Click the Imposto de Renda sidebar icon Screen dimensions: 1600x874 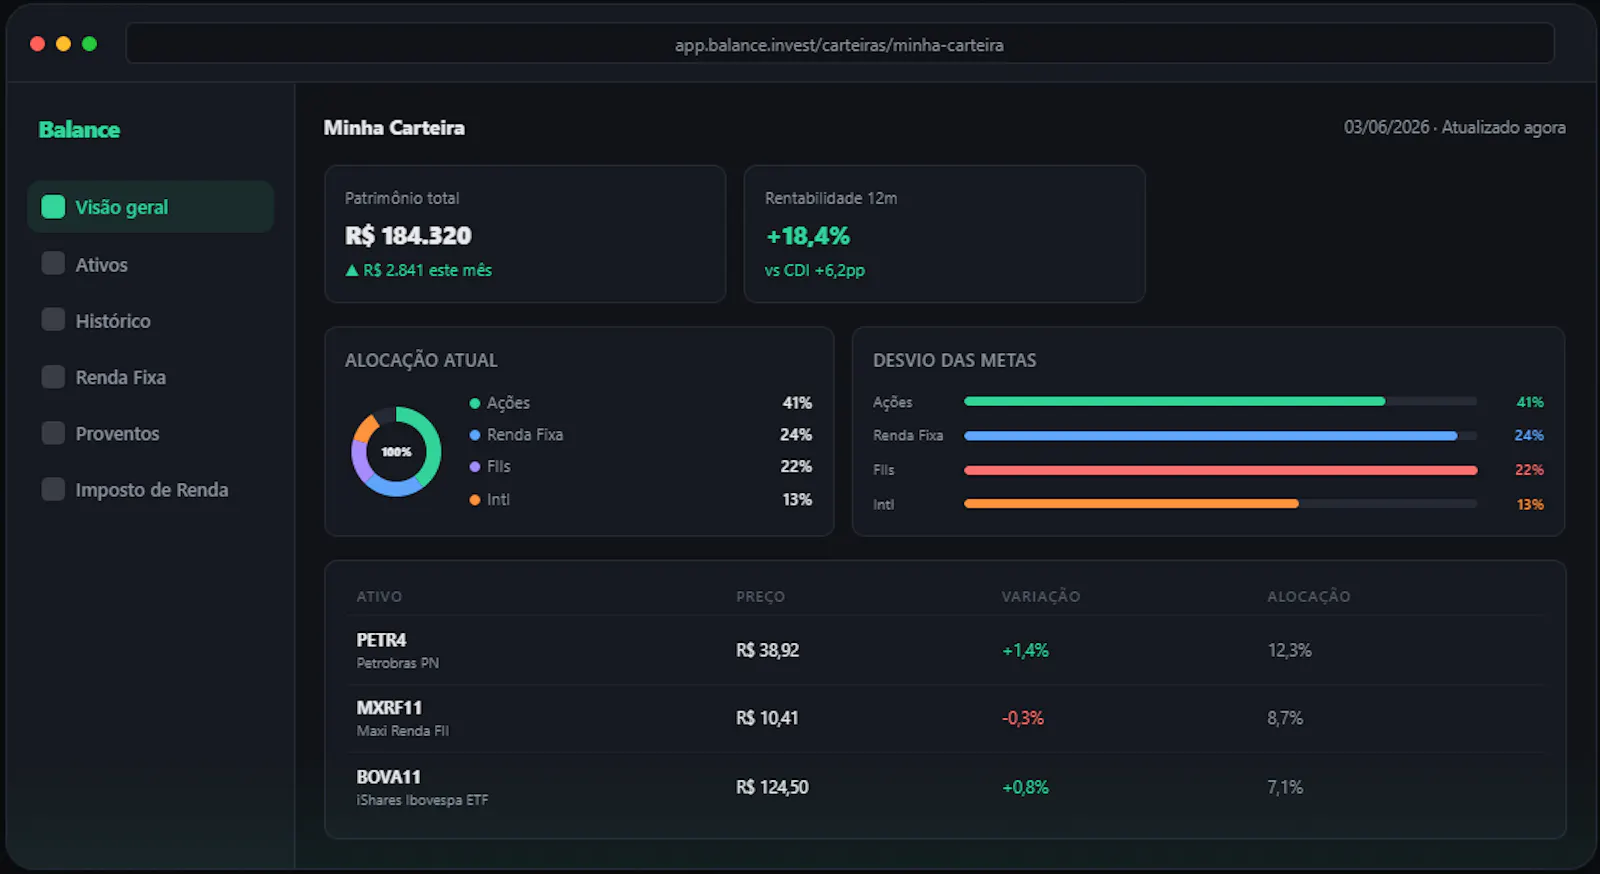[53, 489]
